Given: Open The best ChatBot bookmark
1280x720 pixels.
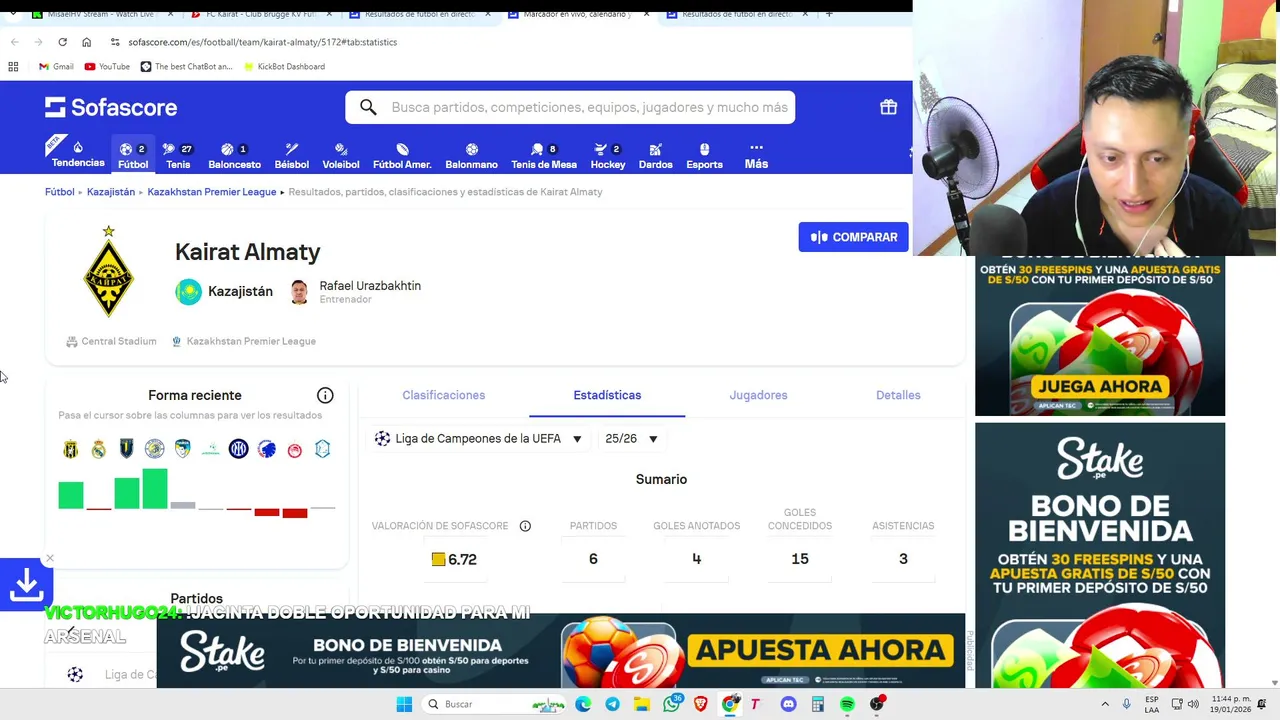Looking at the screenshot, I should [186, 66].
